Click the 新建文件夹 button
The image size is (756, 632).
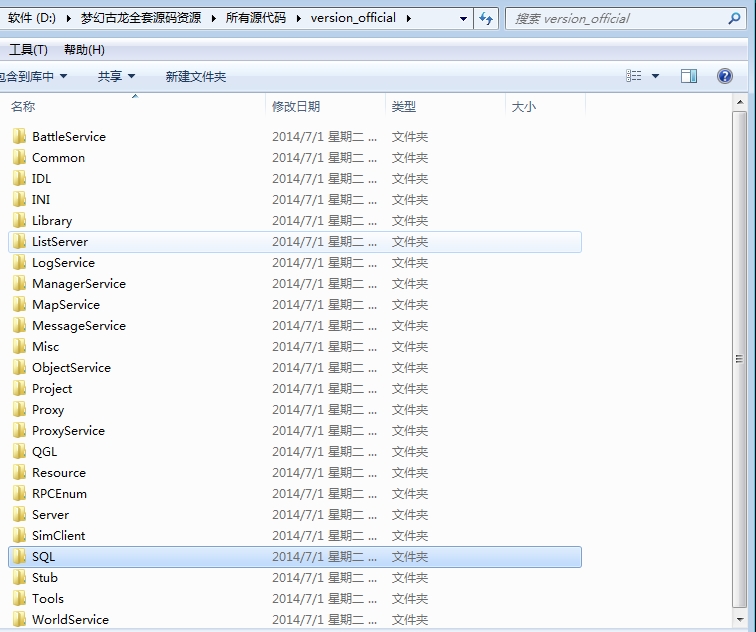point(196,76)
